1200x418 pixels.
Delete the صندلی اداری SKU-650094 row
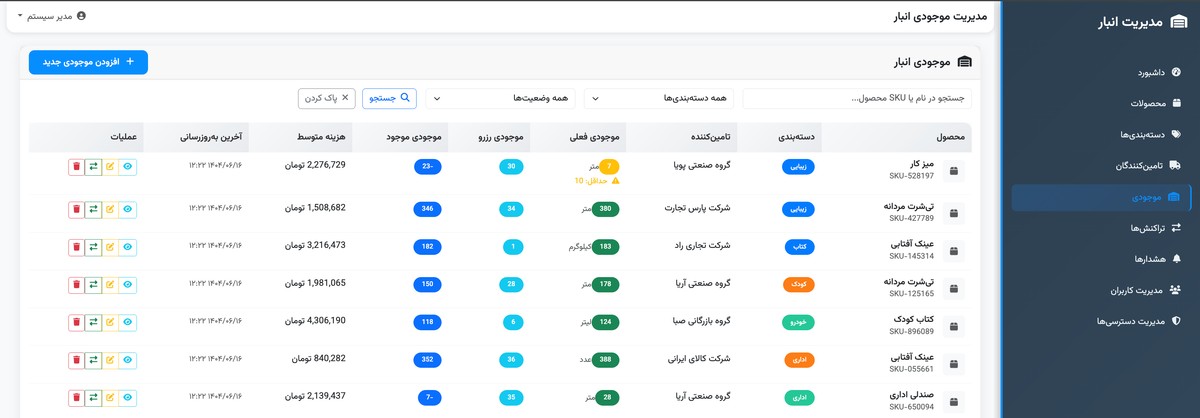click(76, 397)
